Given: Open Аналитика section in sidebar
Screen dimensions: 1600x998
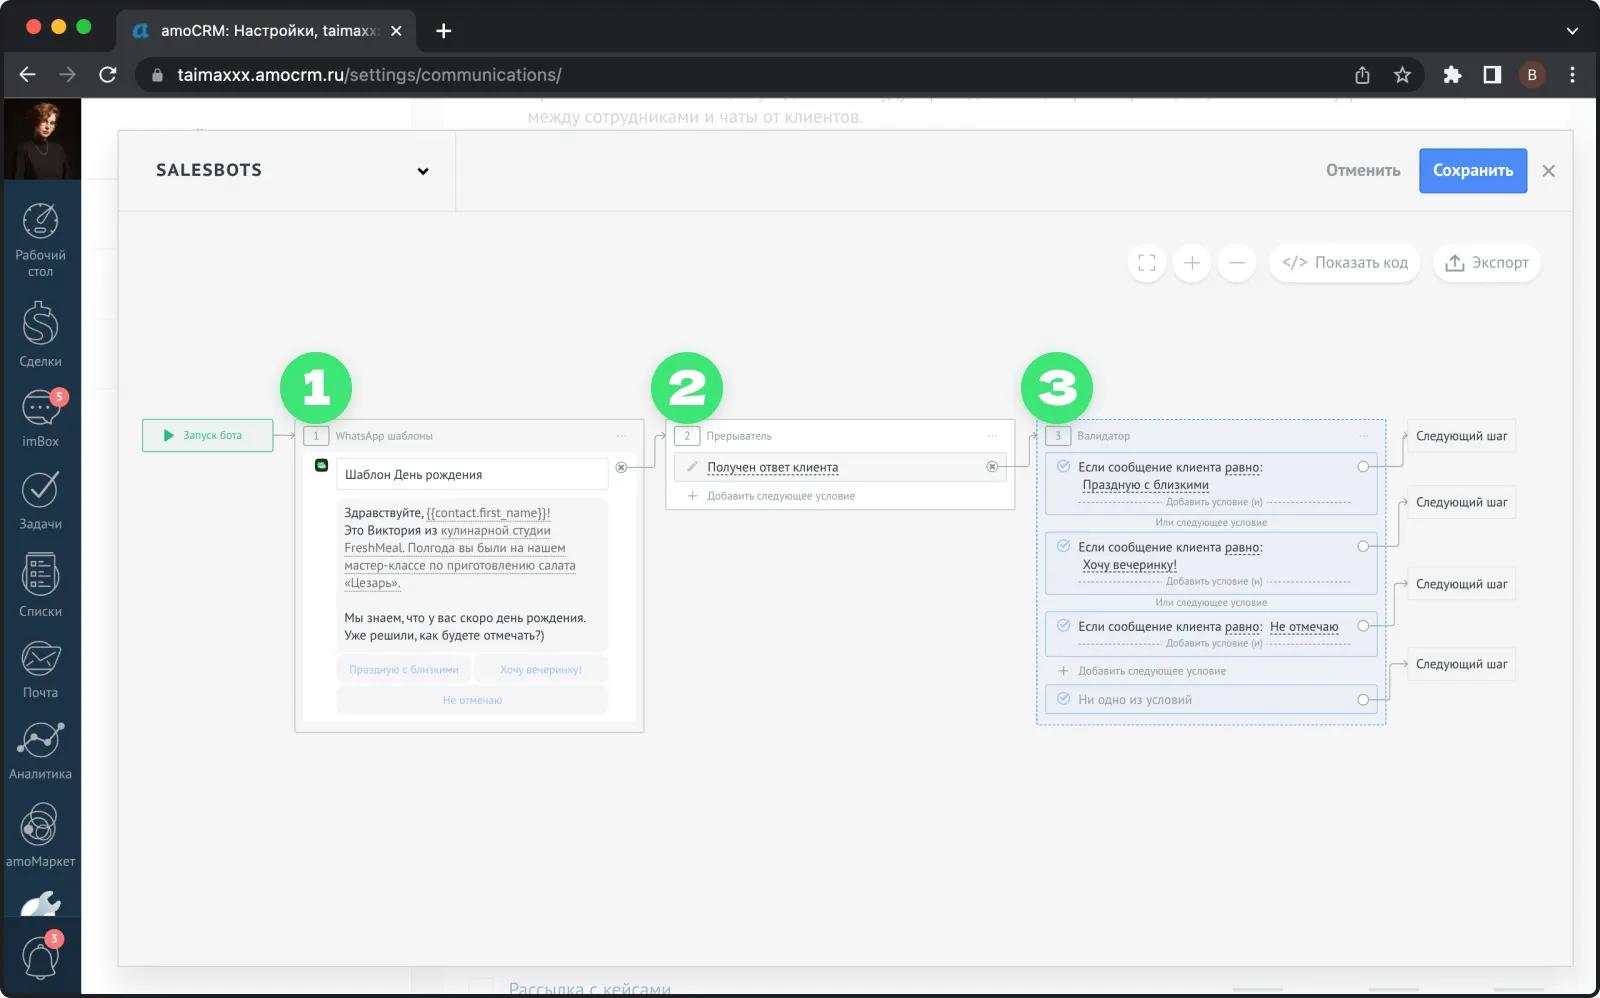Looking at the screenshot, I should (x=40, y=750).
